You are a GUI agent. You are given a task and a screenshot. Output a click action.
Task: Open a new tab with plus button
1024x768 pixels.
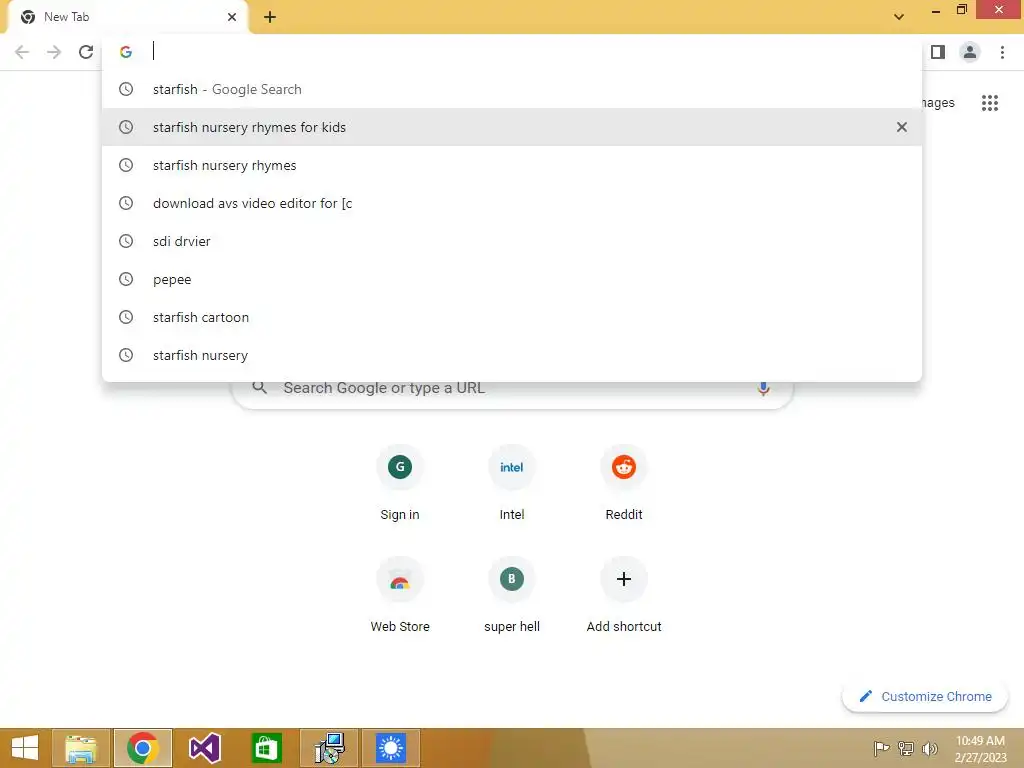tap(270, 17)
